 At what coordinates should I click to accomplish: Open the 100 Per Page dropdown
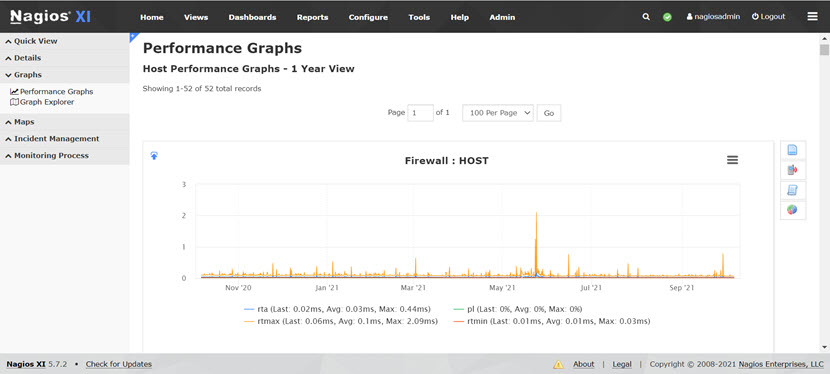click(x=498, y=113)
